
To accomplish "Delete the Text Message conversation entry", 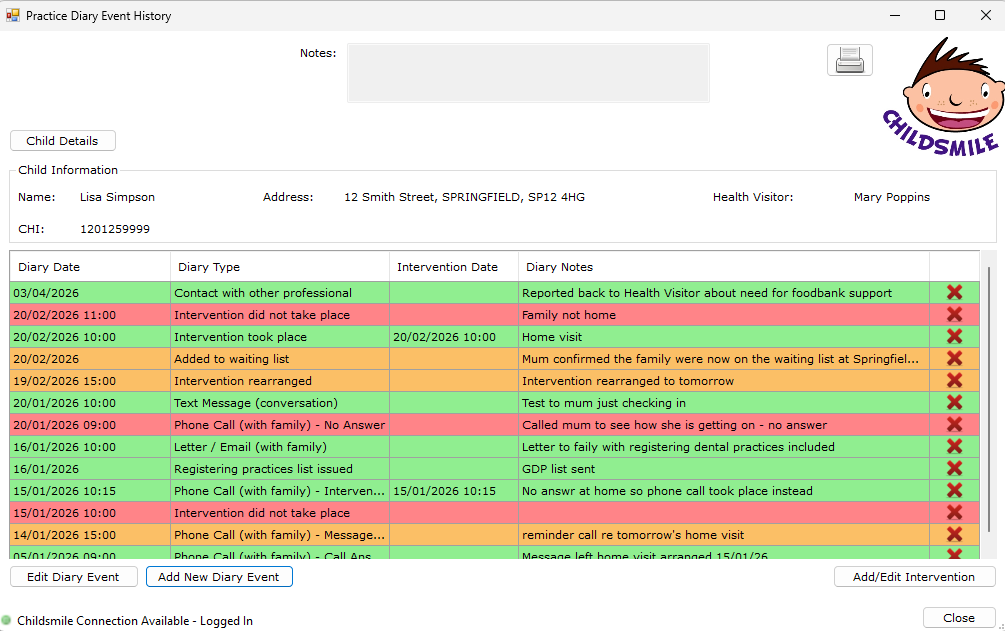I will coord(954,403).
